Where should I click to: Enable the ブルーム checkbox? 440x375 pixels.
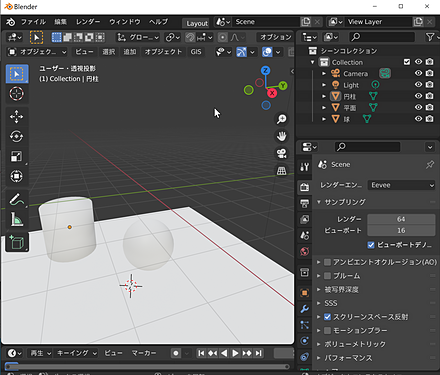[327, 276]
